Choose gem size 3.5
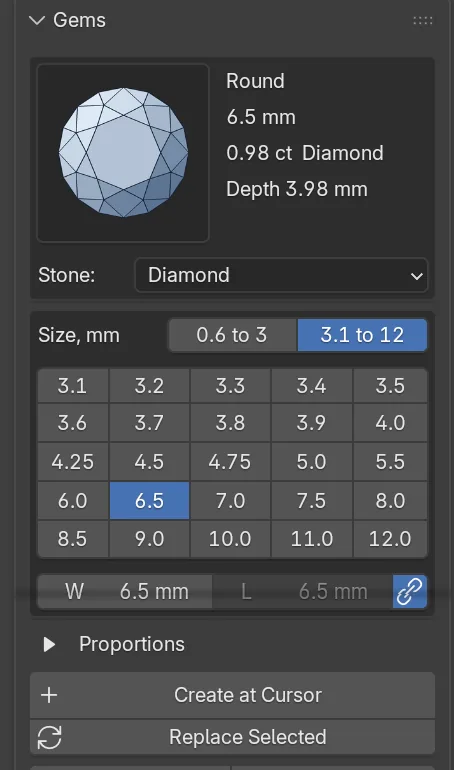Viewport: 454px width, 770px height. [390, 386]
